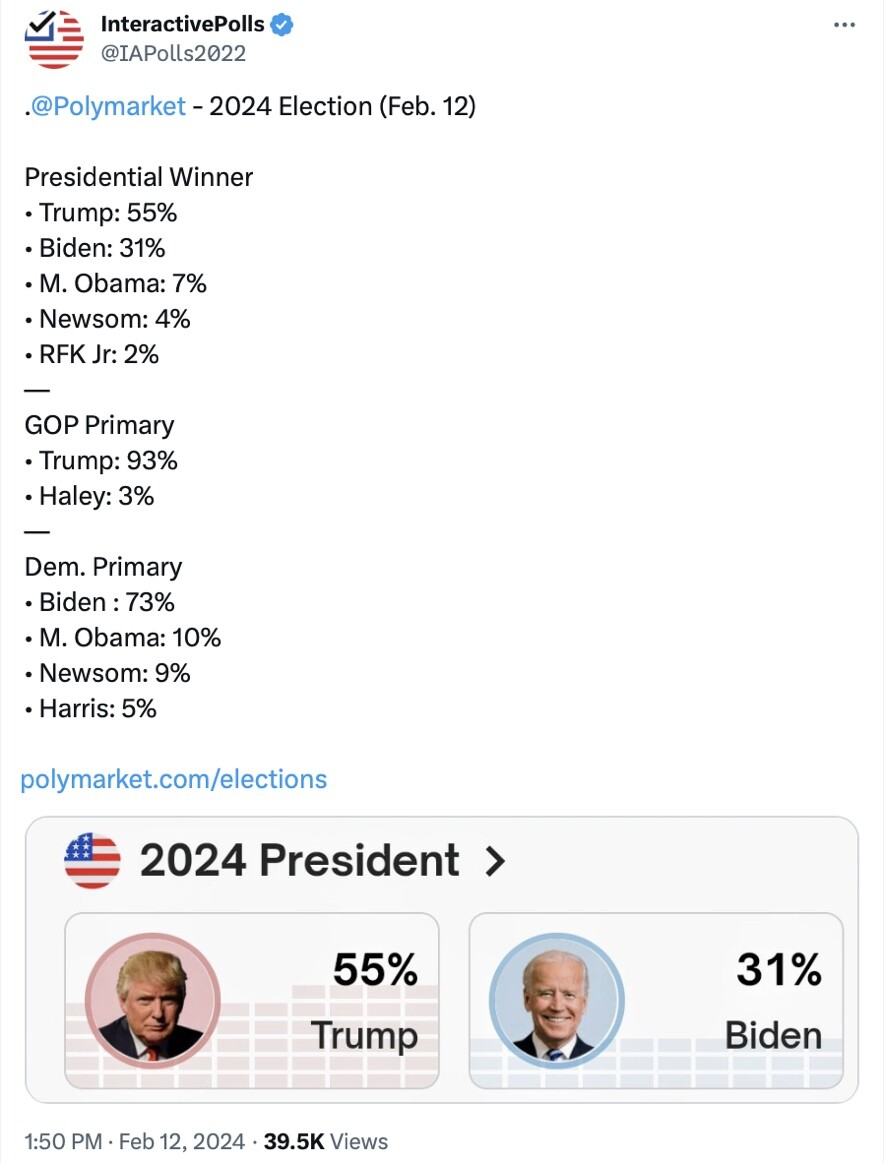Open the 2024 President card heading
Screen dimensions: 884x1163
(300, 860)
